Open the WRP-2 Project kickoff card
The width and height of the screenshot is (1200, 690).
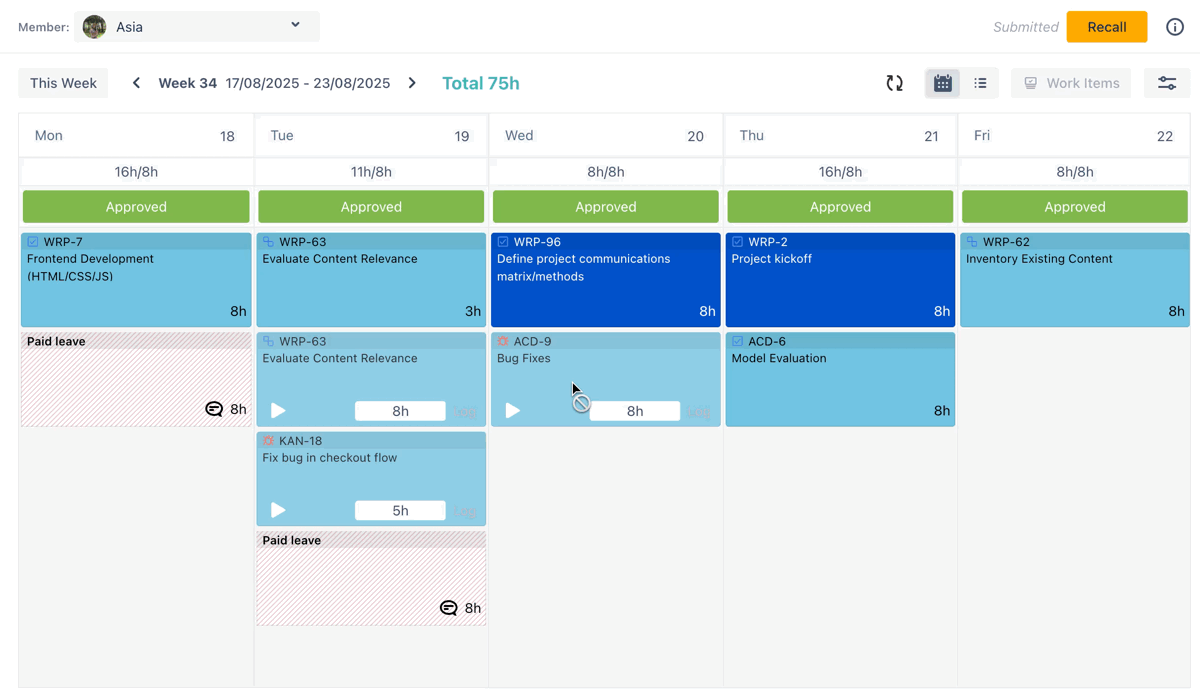click(x=839, y=280)
